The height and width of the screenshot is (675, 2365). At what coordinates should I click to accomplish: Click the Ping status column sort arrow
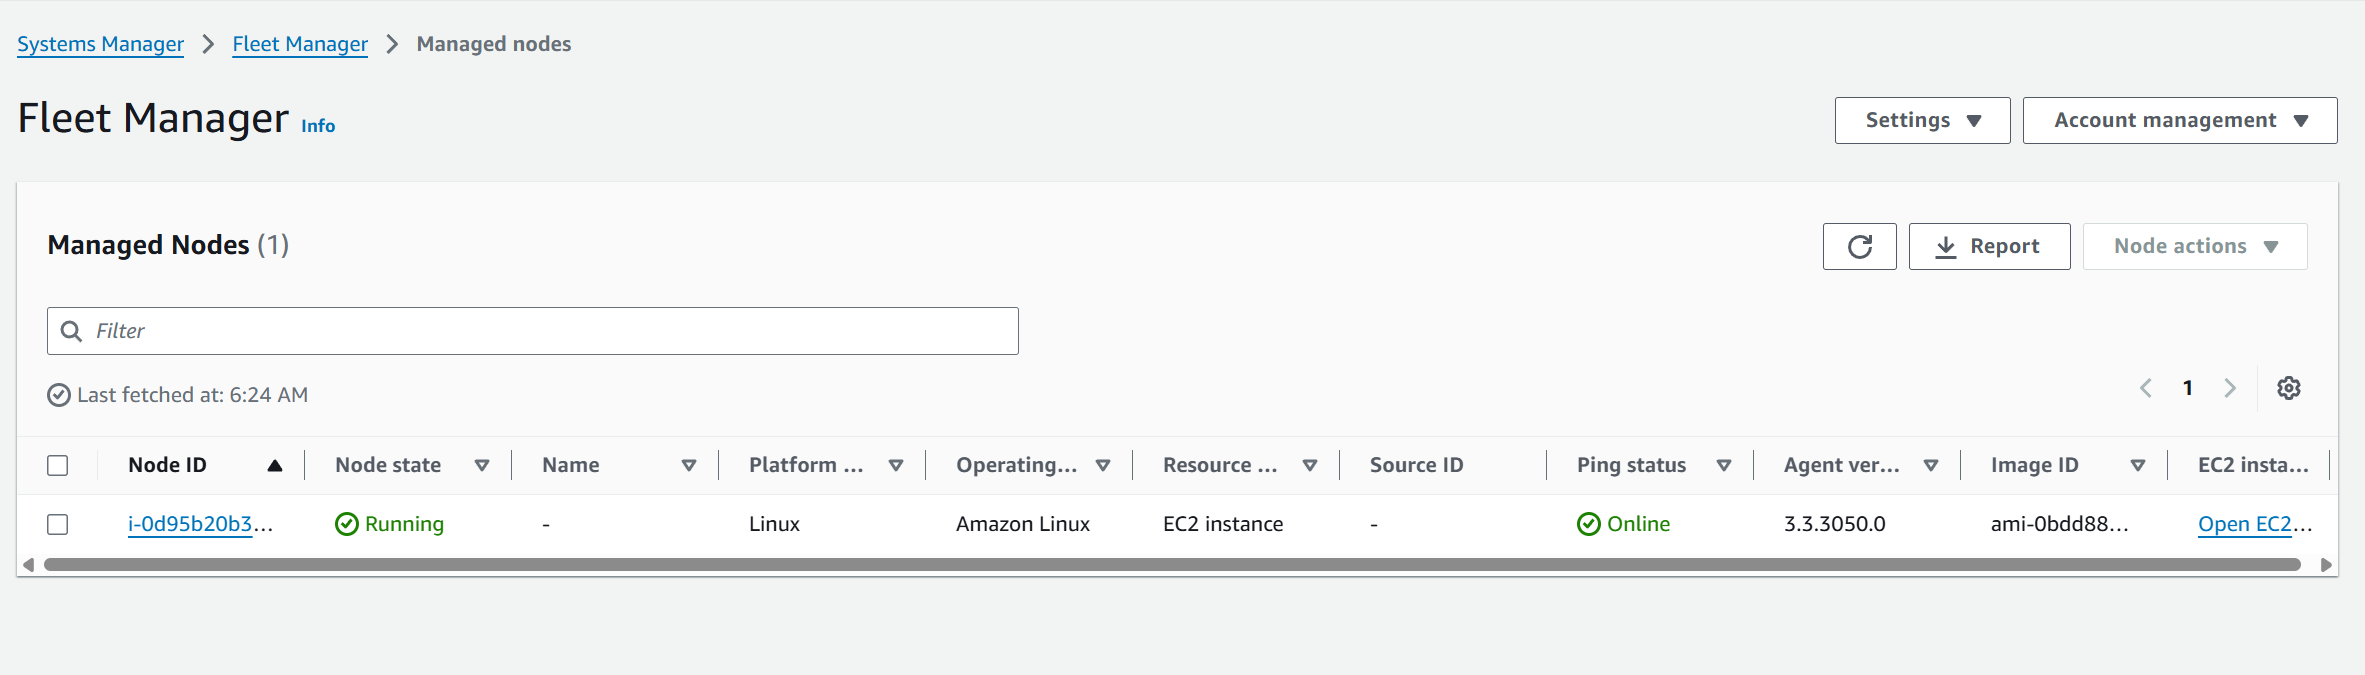coord(1724,465)
